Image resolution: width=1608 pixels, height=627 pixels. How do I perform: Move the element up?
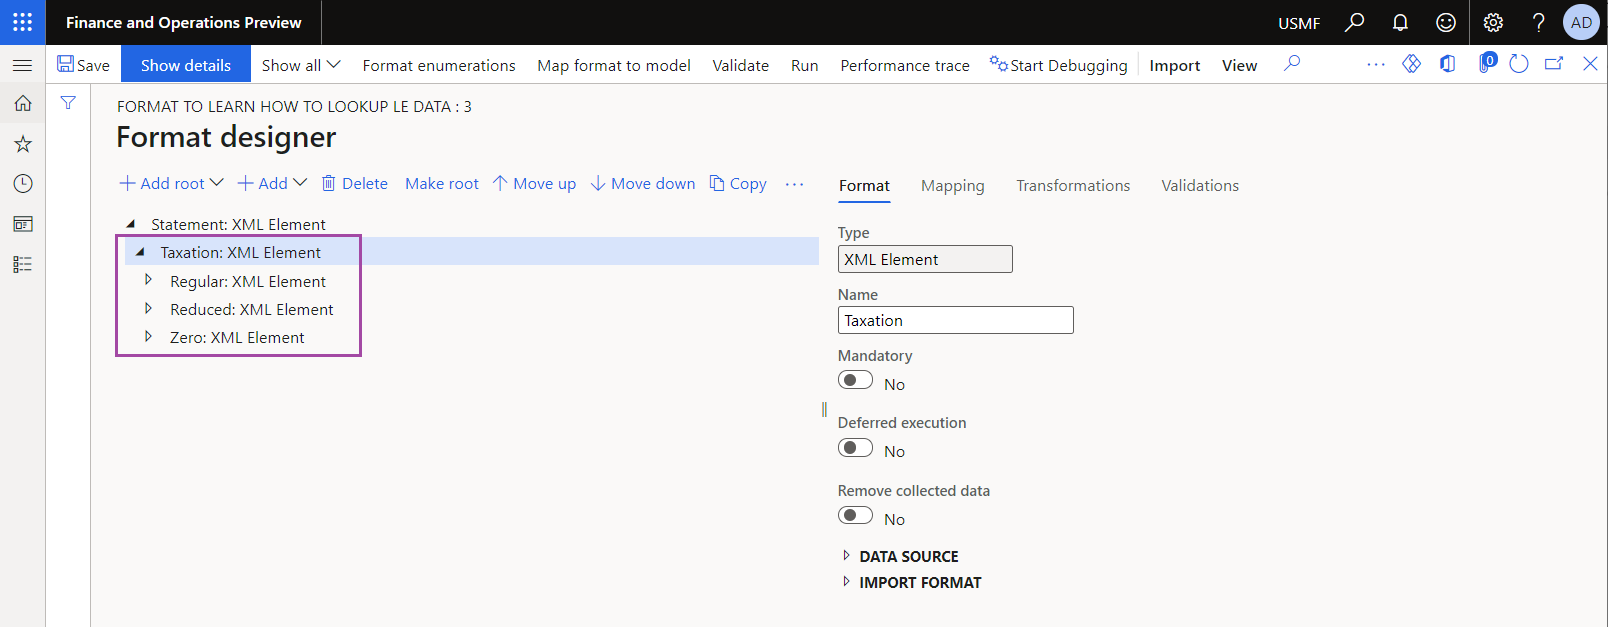point(534,183)
